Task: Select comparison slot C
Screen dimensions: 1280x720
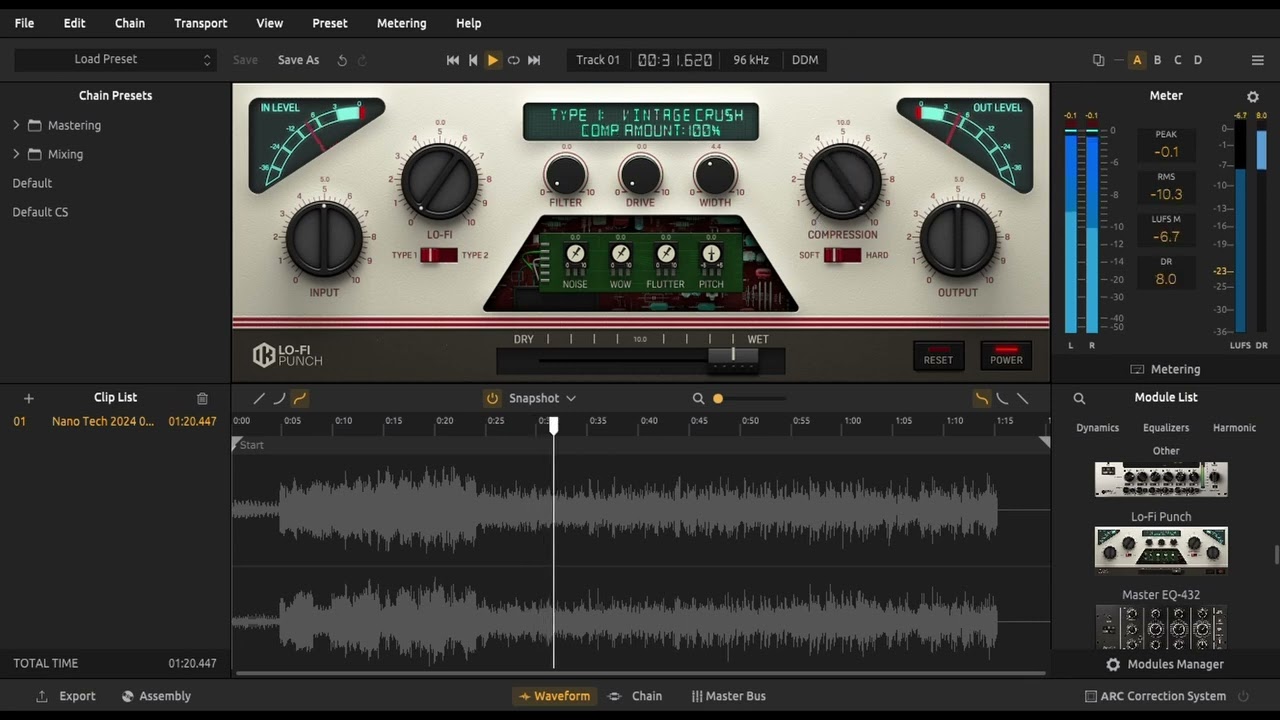Action: point(1178,60)
